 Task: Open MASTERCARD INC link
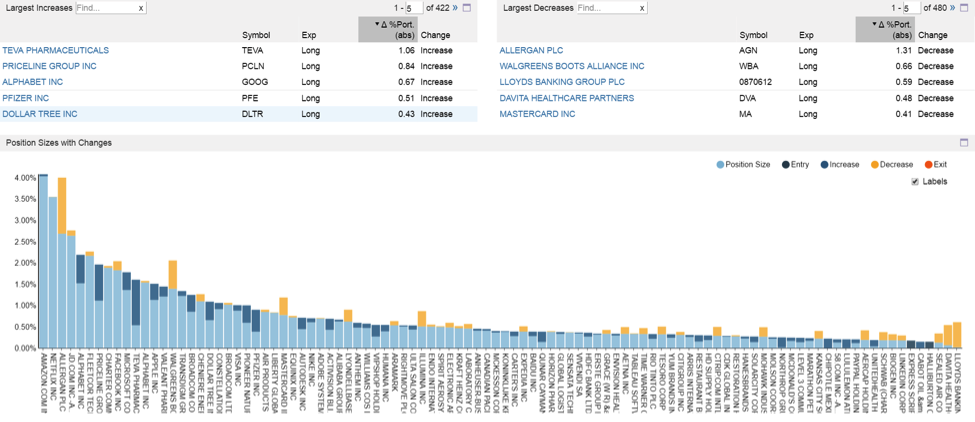[537, 114]
